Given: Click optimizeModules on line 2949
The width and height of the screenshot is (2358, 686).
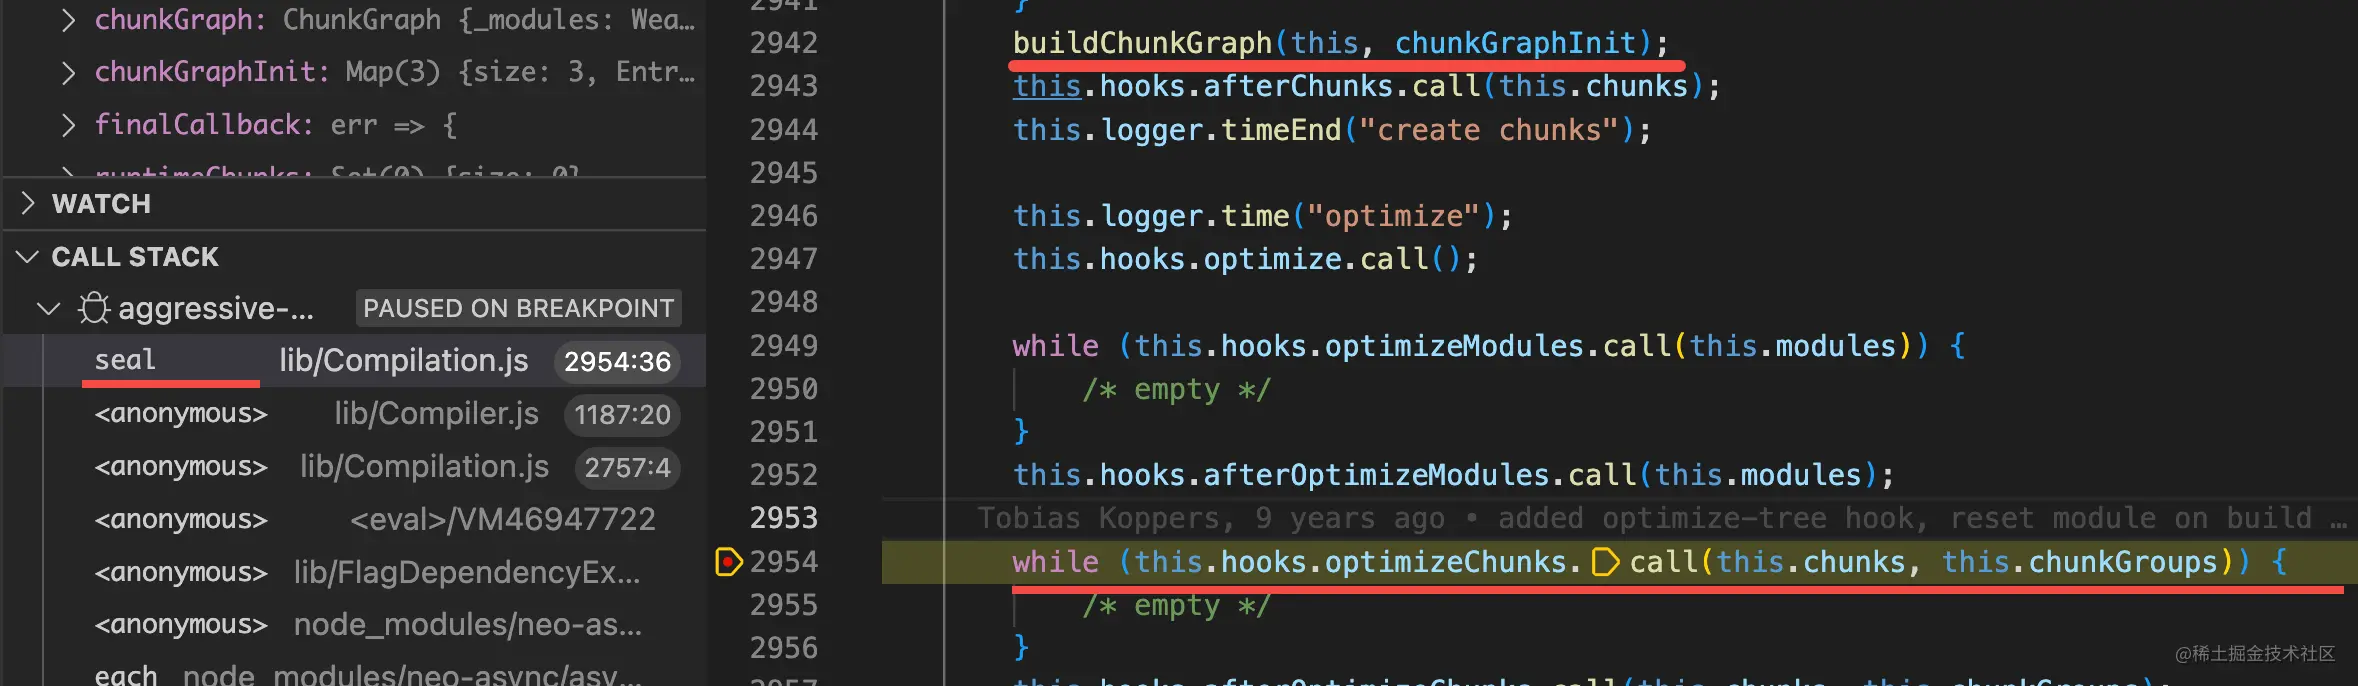Looking at the screenshot, I should coord(1454,346).
